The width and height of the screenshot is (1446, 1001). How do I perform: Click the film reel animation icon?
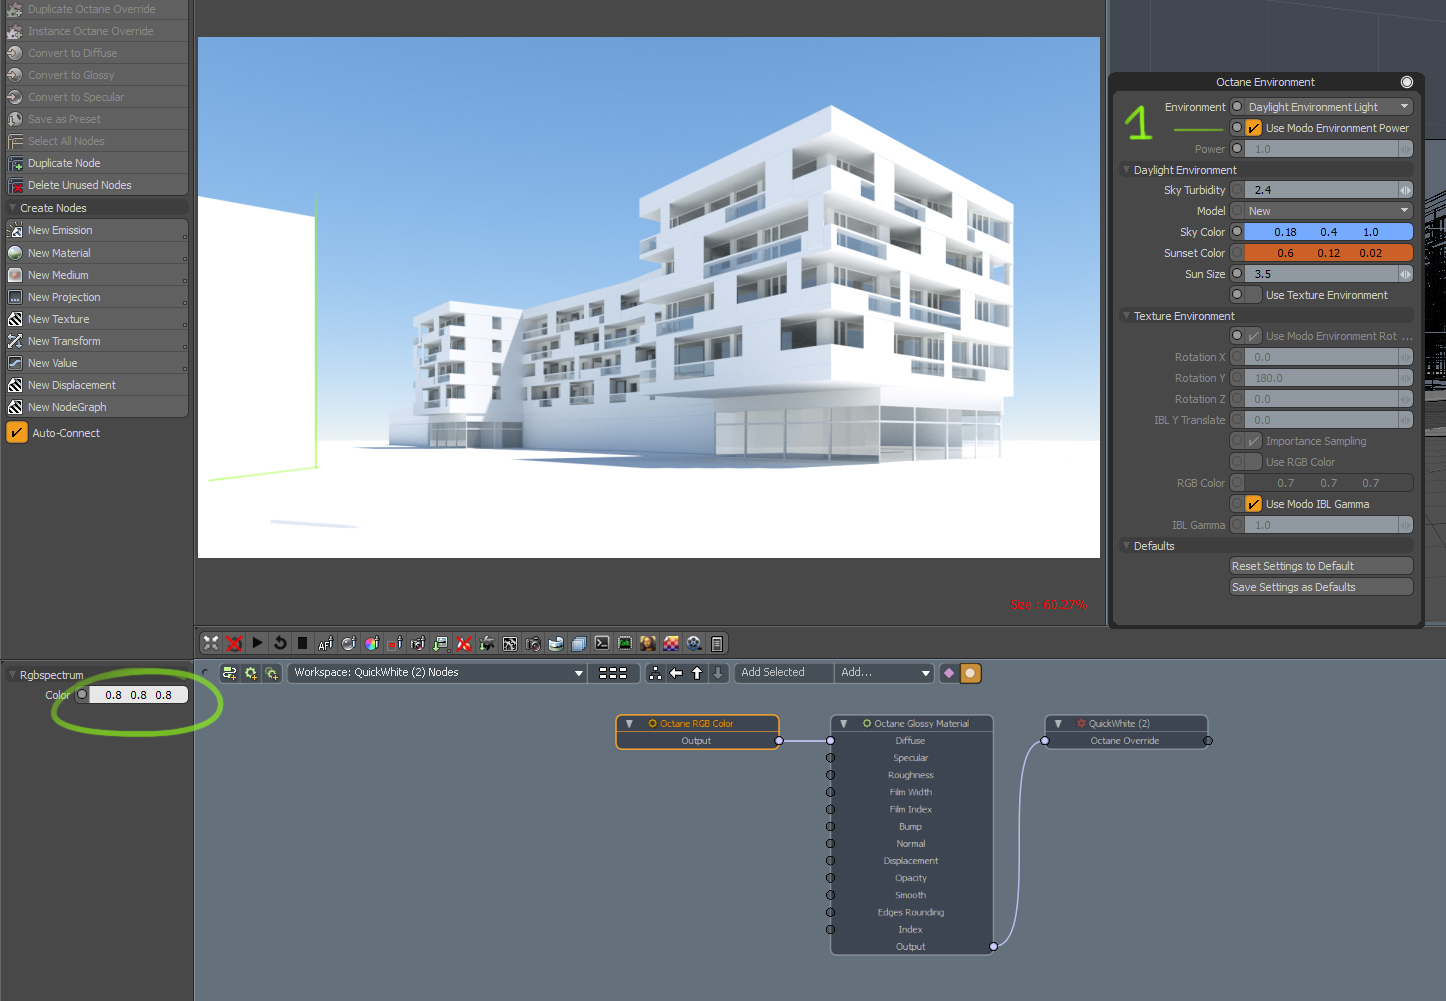(694, 643)
